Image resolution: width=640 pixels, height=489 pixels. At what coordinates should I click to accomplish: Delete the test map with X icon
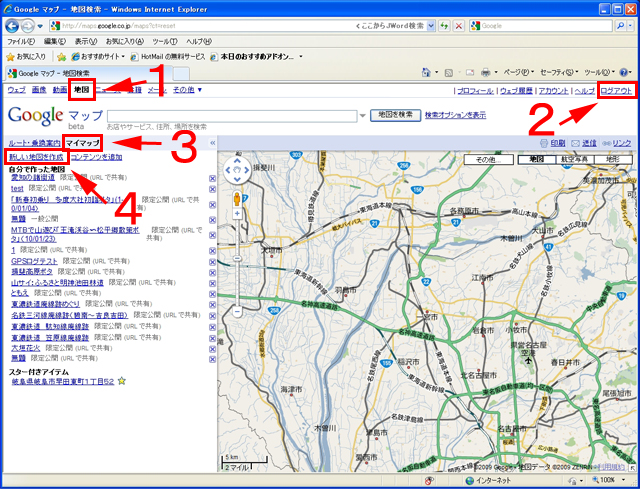212,189
